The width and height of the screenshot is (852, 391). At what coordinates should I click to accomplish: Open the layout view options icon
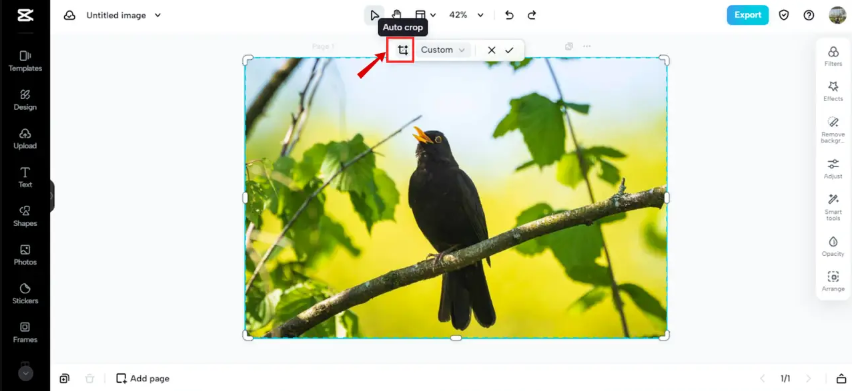pos(420,15)
